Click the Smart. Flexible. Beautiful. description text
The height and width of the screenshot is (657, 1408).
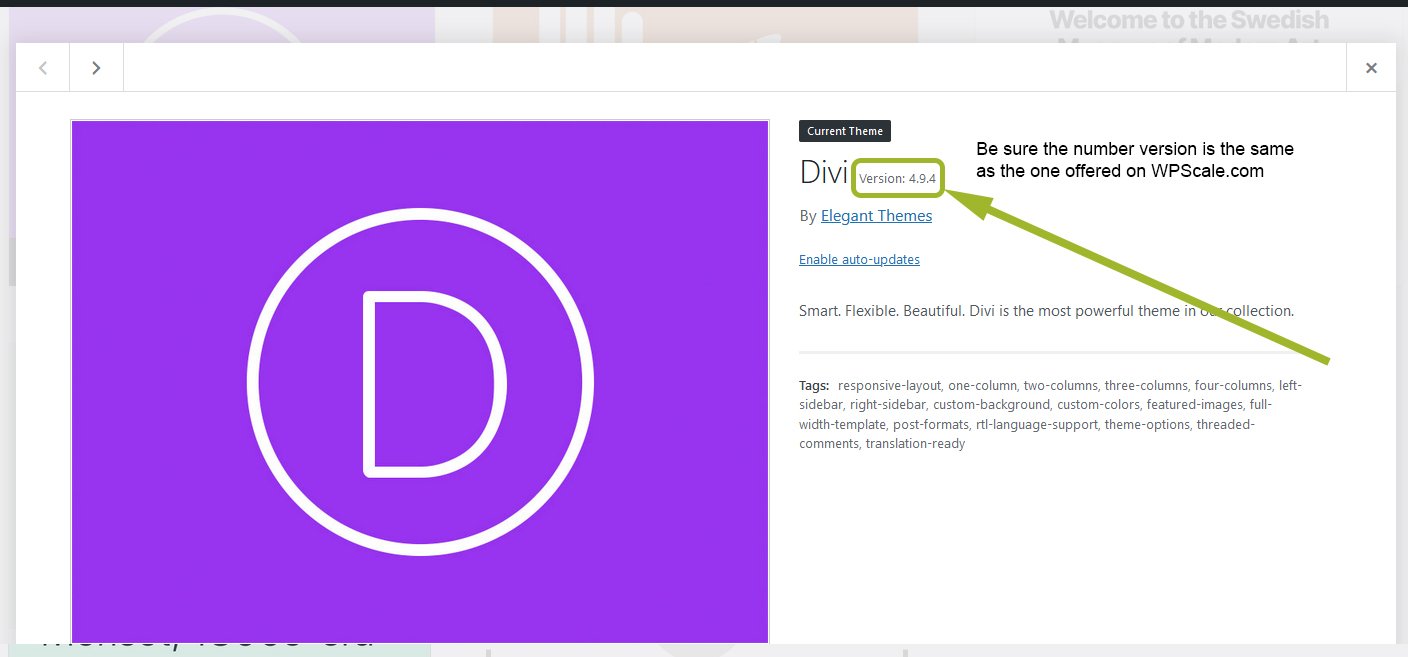(x=1046, y=311)
